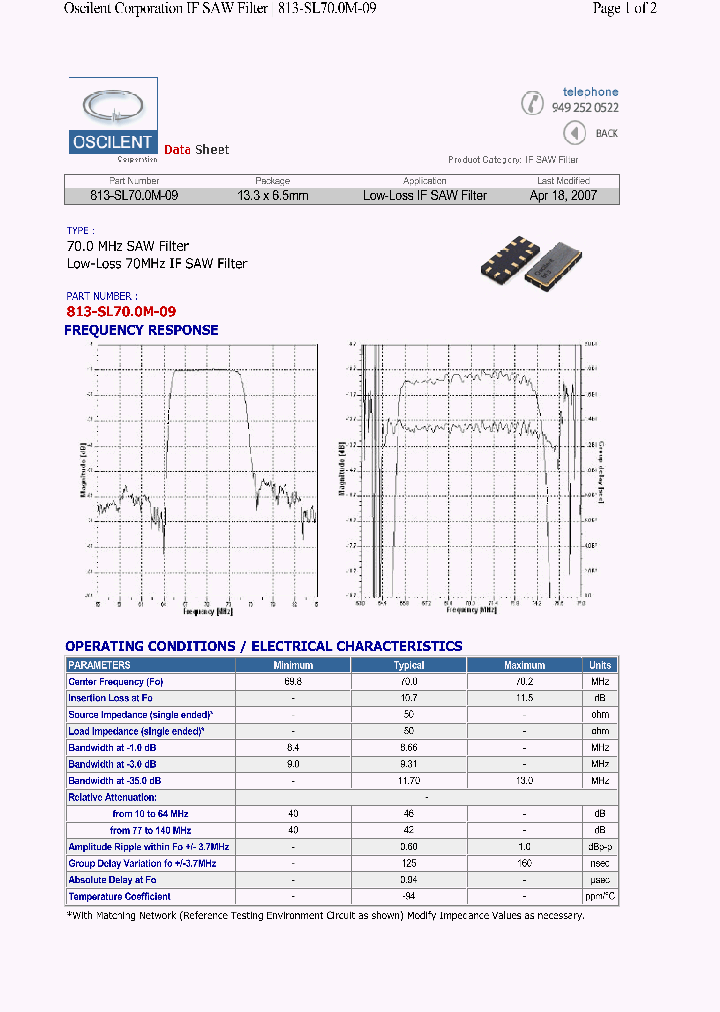The height and width of the screenshot is (1012, 720).
Task: Select the OPERATING CONDITIONS heading
Action: [264, 647]
